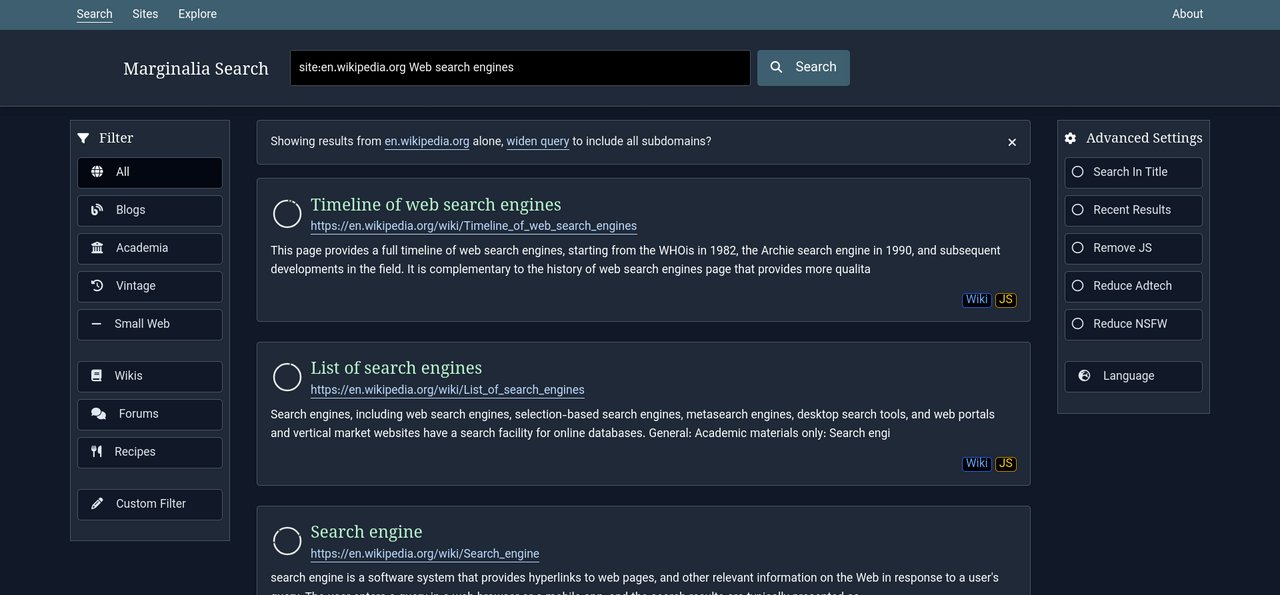Open the Sites tab in top navigation

click(x=145, y=14)
